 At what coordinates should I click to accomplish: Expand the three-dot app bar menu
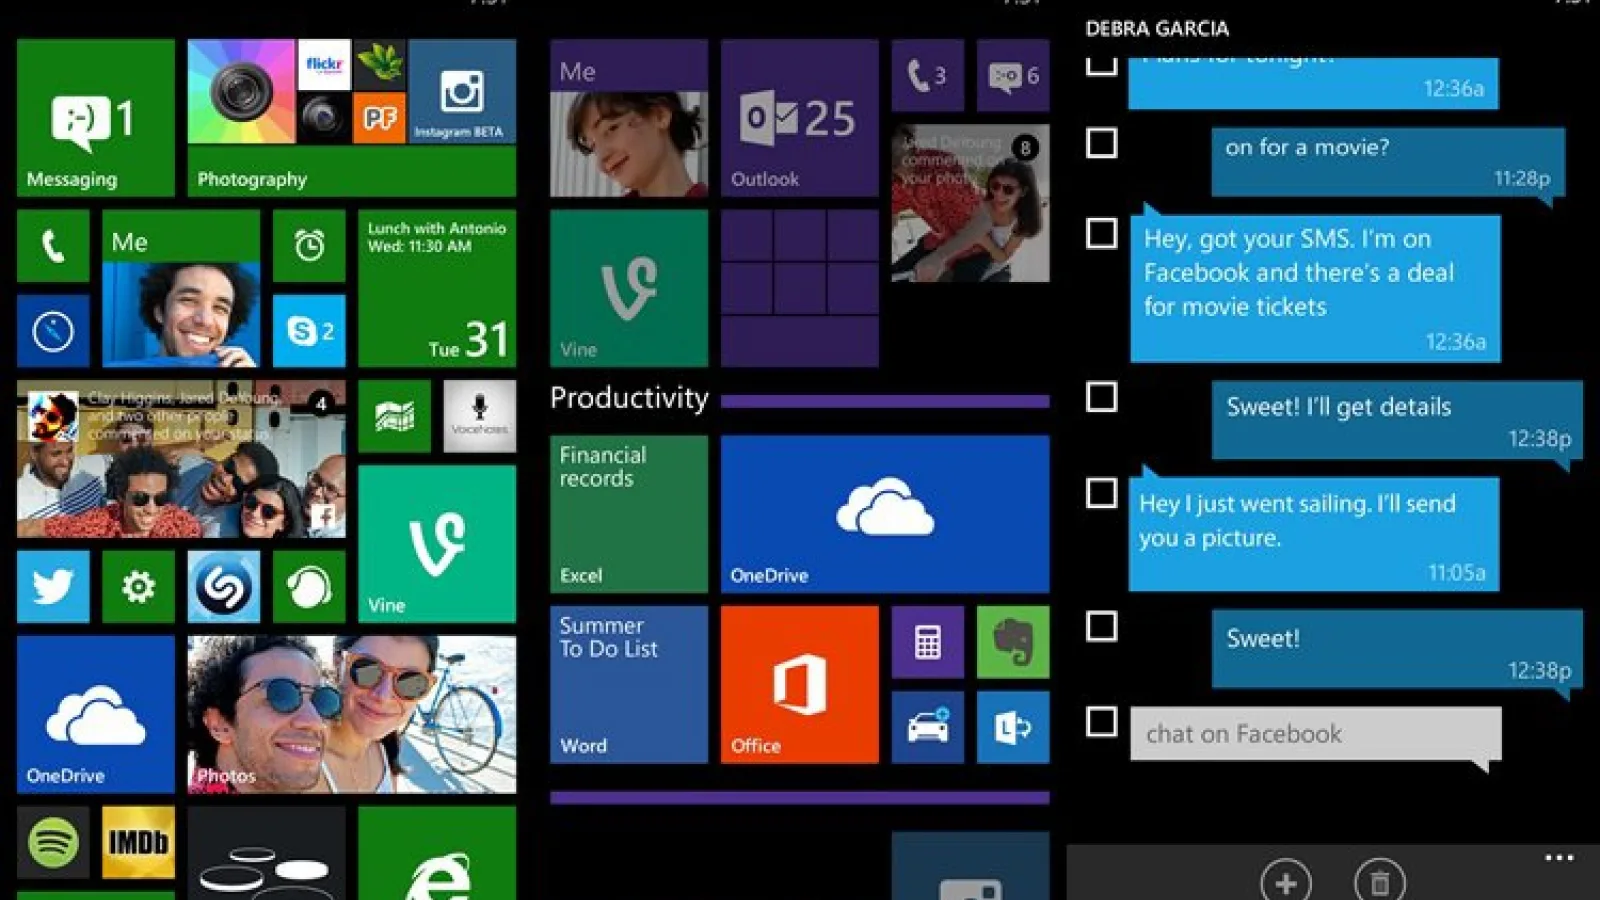pos(1559,858)
